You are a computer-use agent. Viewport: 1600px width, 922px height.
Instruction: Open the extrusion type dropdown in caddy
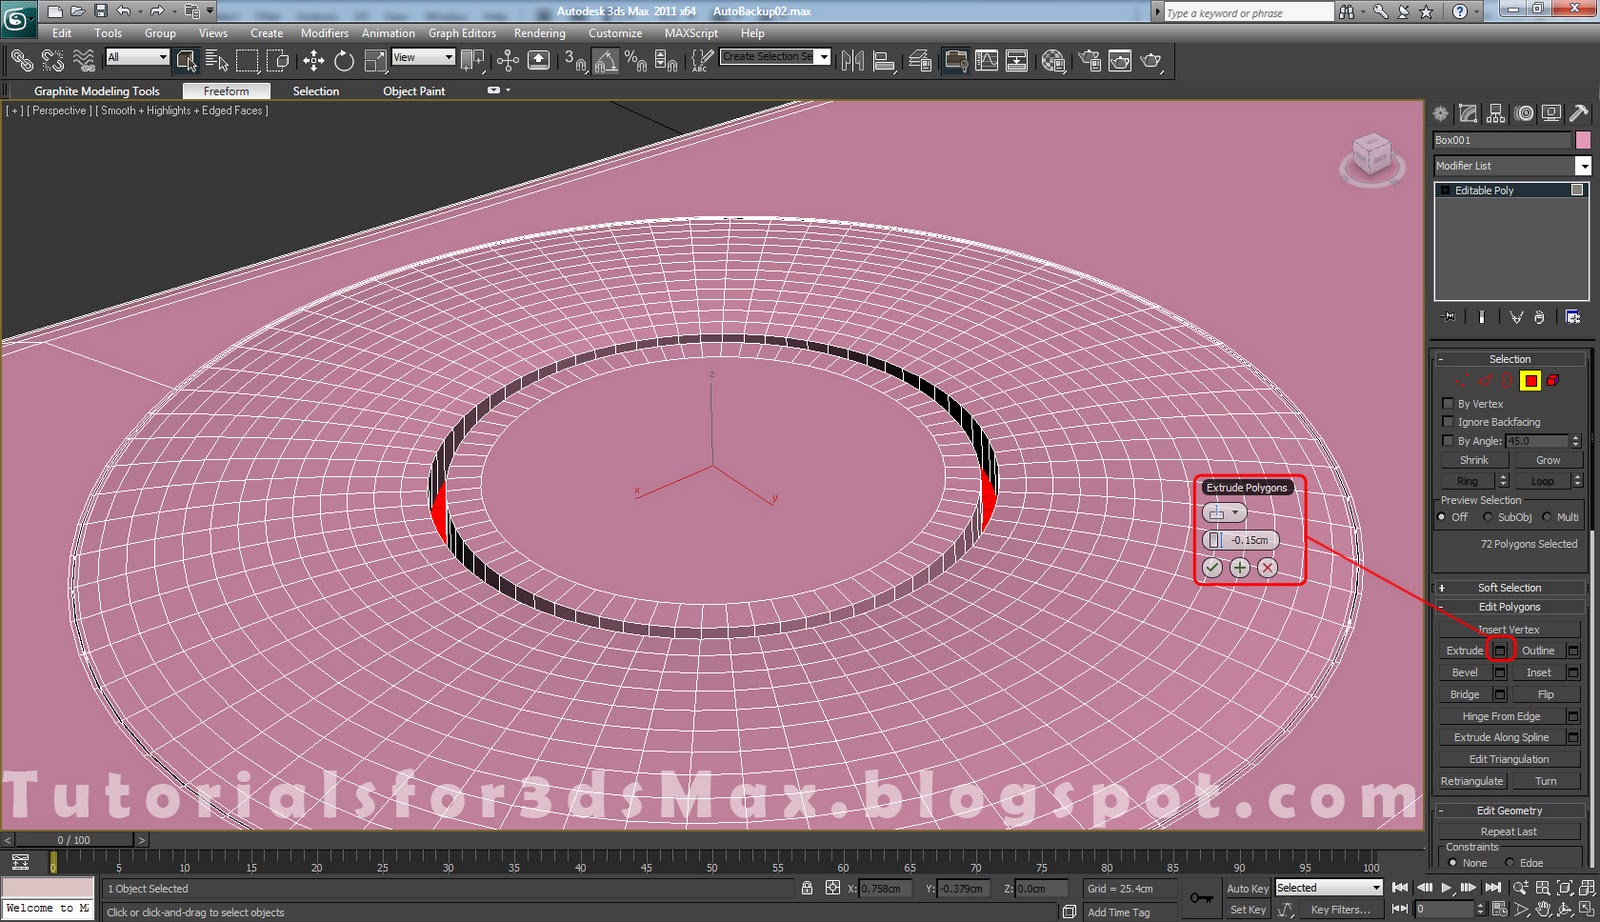coord(1224,512)
